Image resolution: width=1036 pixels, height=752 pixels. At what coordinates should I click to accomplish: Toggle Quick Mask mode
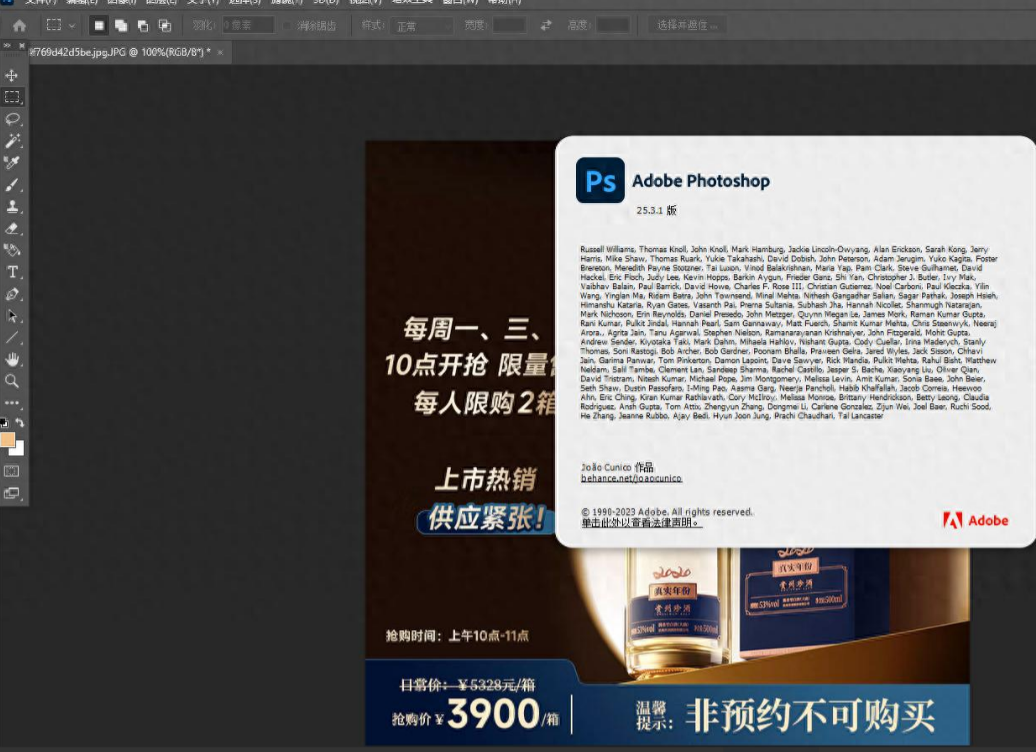click(x=12, y=471)
